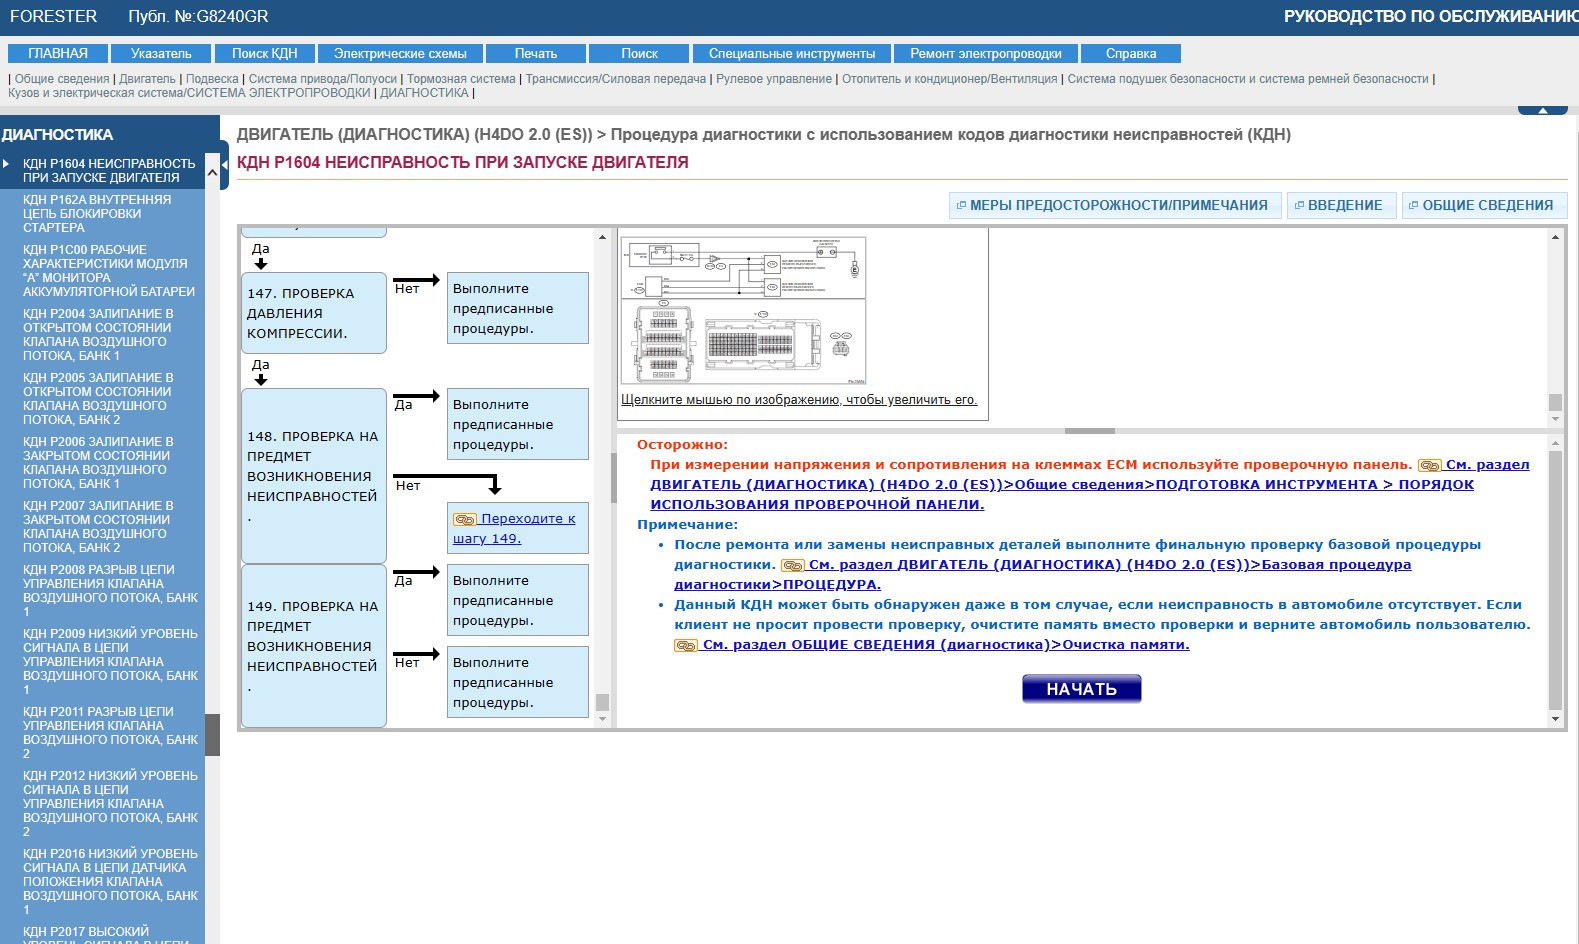Open the Поиск КДН tab

tap(264, 54)
